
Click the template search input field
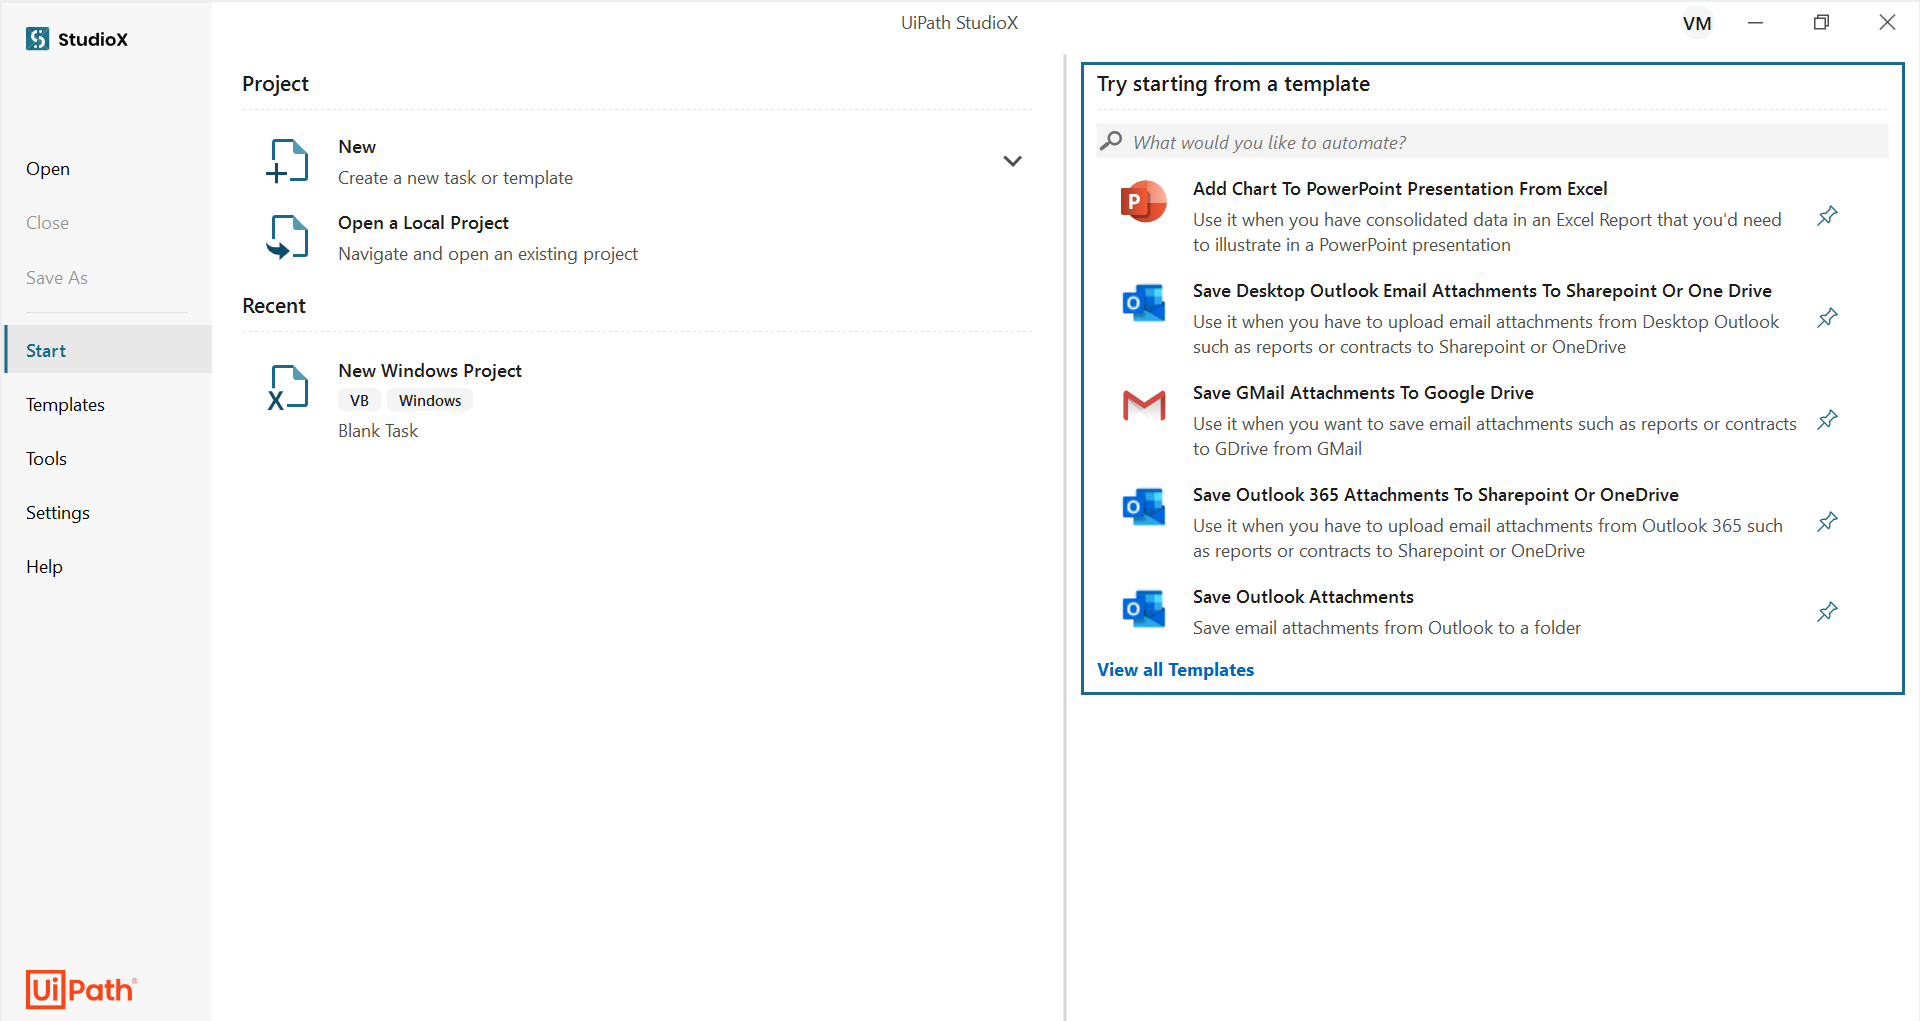pos(1492,142)
